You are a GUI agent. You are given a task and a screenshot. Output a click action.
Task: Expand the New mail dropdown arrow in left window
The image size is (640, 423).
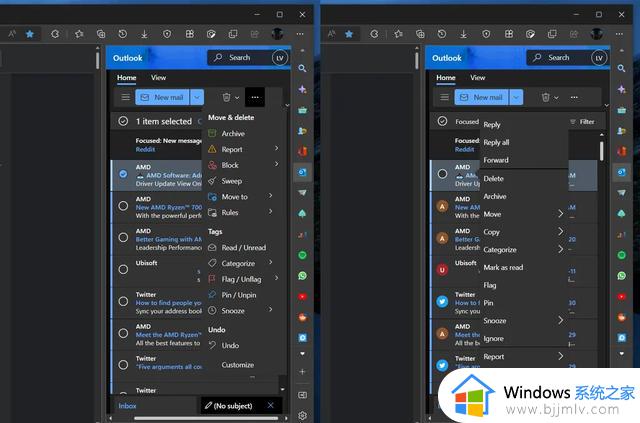(x=197, y=97)
